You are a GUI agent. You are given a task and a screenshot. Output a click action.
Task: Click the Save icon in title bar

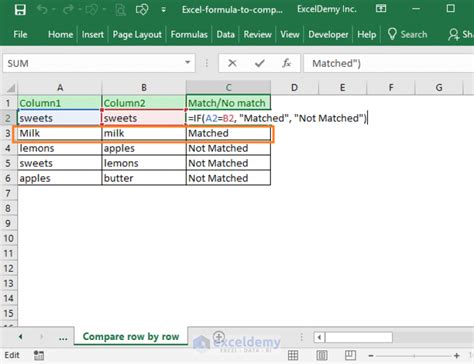click(x=20, y=10)
